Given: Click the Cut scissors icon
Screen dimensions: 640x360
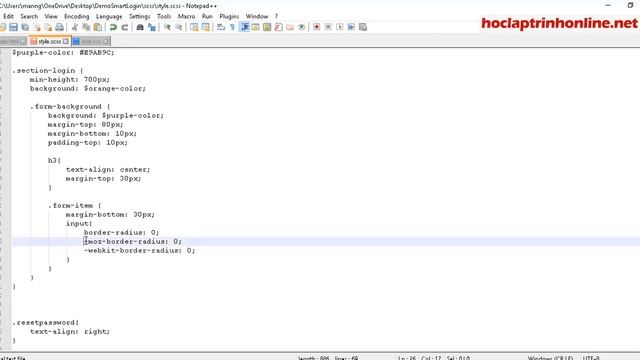Looking at the screenshot, I should click(75, 27).
